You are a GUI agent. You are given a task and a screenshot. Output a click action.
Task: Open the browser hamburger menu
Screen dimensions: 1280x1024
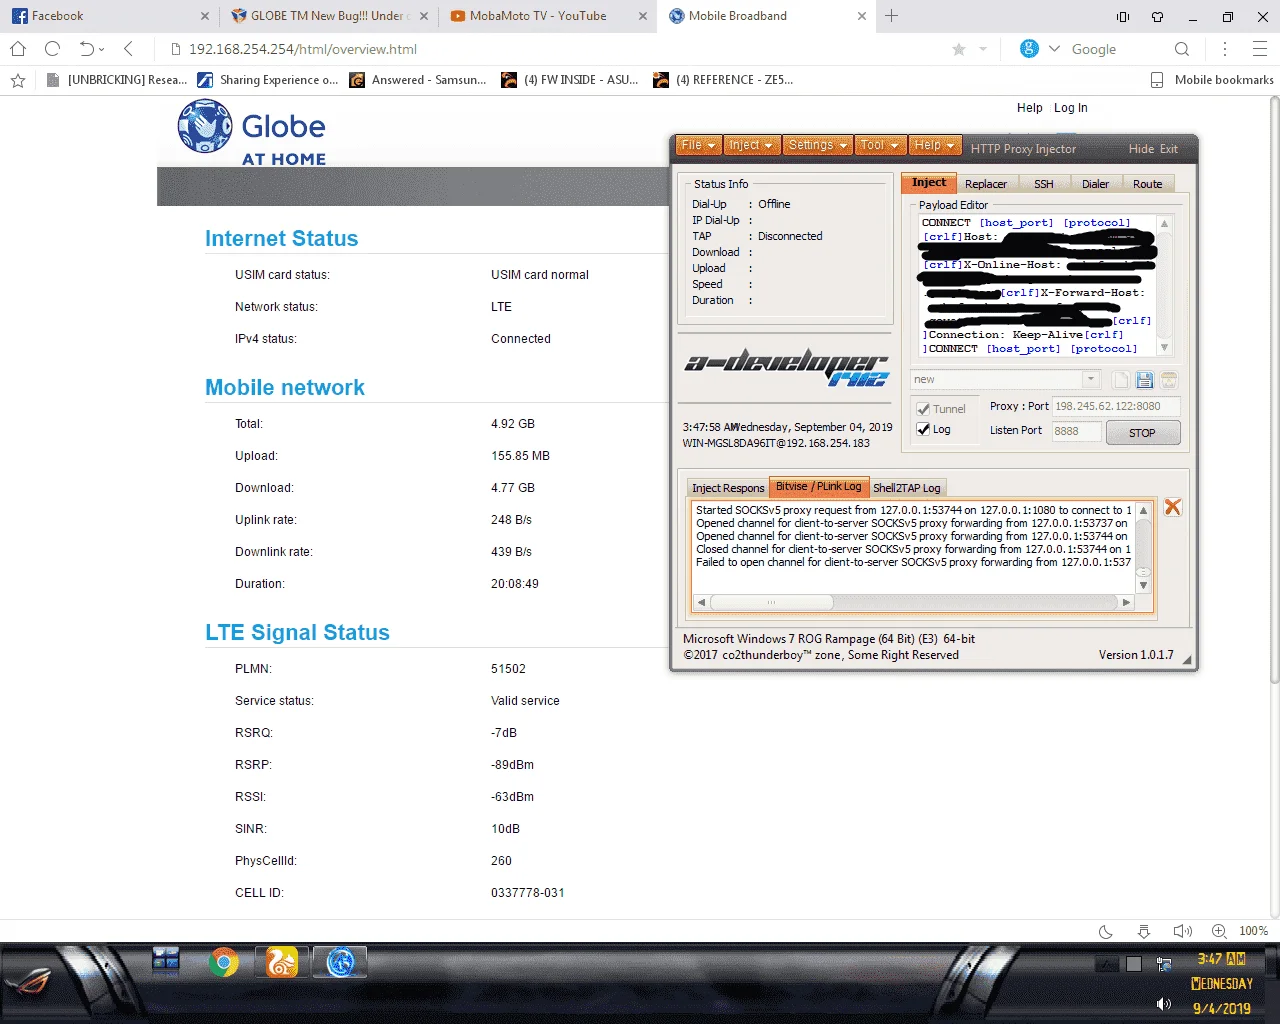[1260, 49]
